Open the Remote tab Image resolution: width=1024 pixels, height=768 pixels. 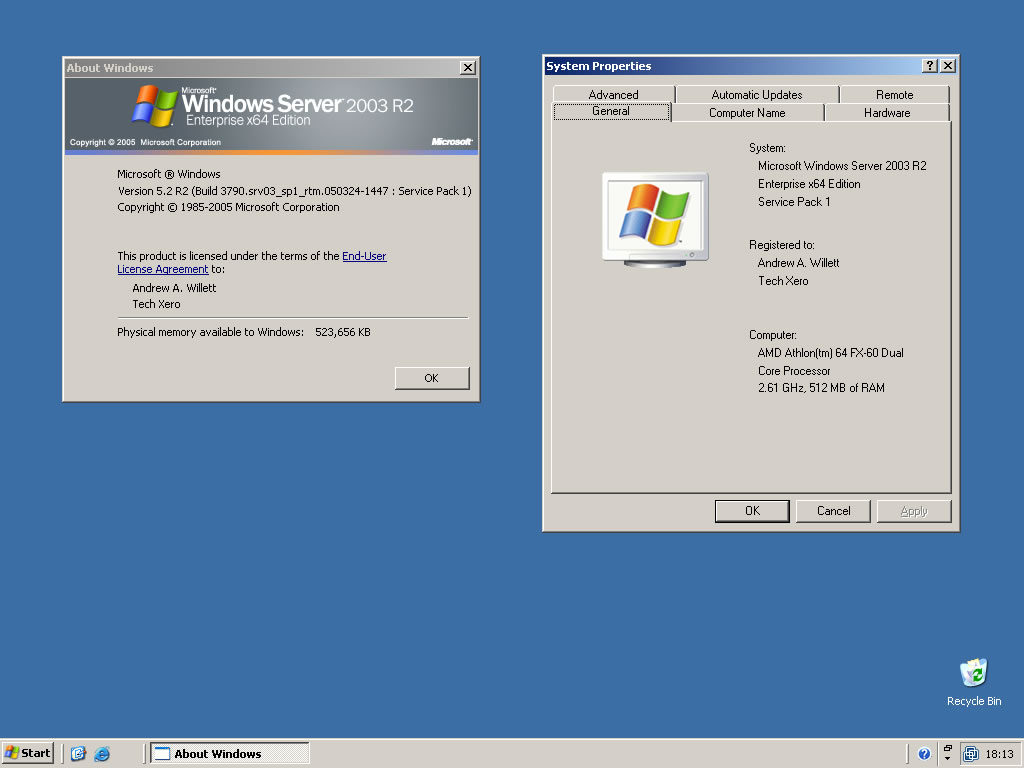[x=894, y=95]
